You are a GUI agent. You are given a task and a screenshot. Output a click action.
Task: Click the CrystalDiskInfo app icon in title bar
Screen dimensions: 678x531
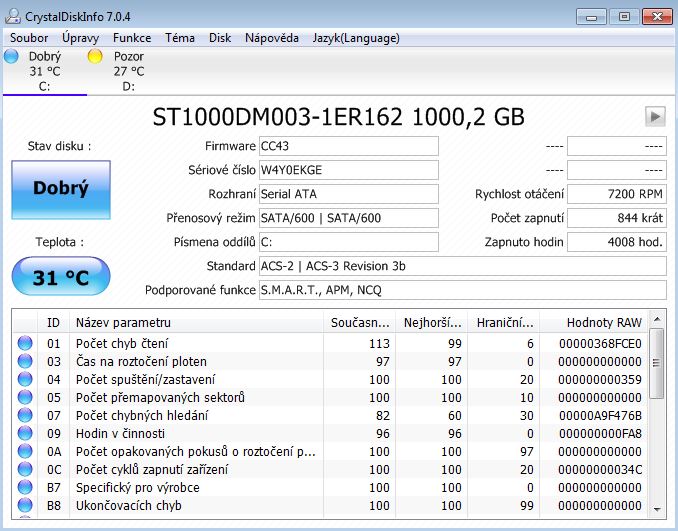click(14, 16)
